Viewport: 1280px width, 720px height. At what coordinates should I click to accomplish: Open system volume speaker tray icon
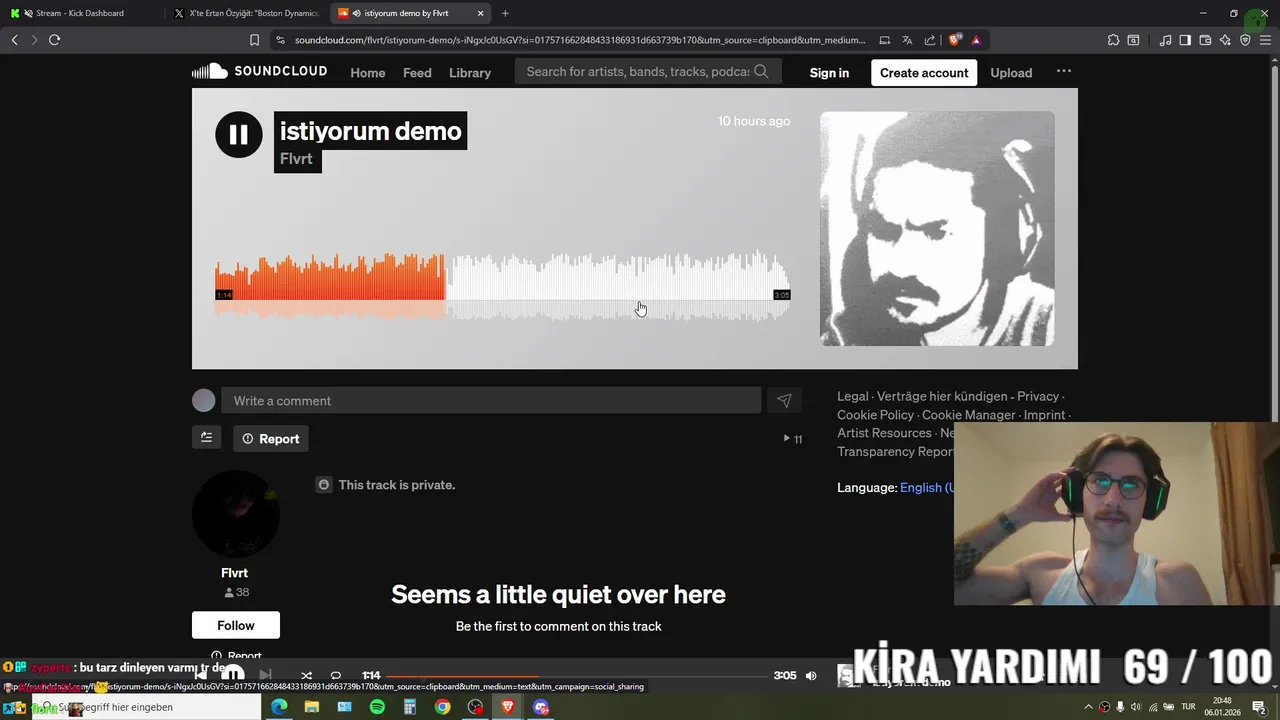(x=1136, y=707)
